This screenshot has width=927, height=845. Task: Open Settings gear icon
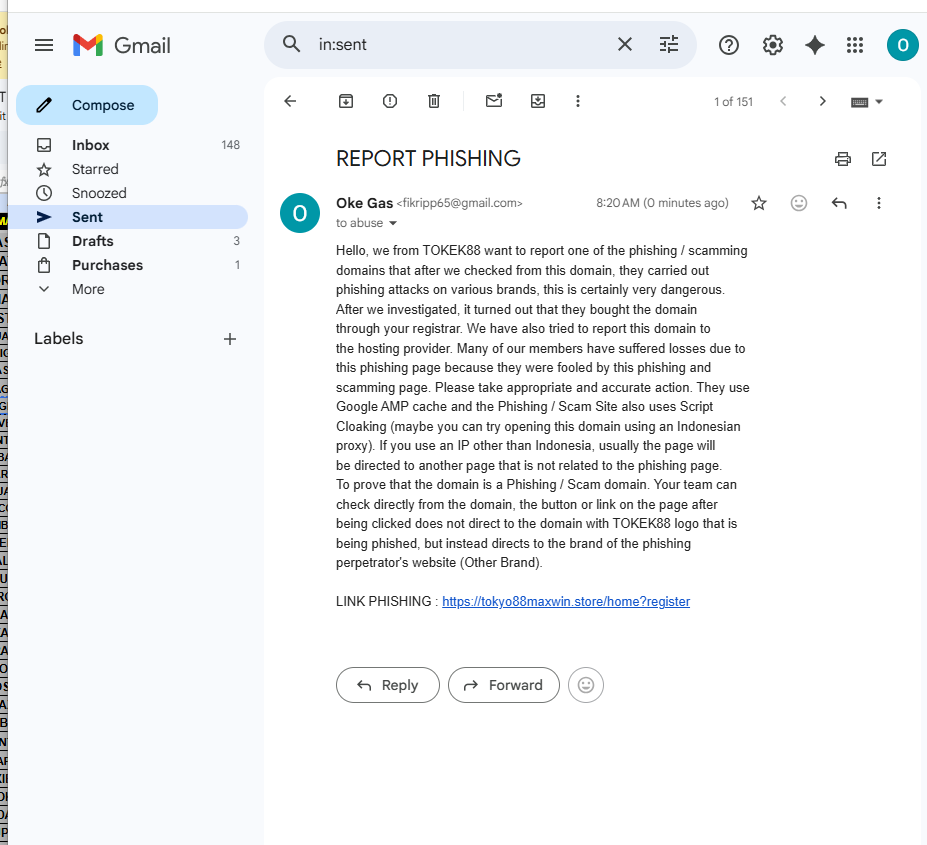(x=772, y=45)
